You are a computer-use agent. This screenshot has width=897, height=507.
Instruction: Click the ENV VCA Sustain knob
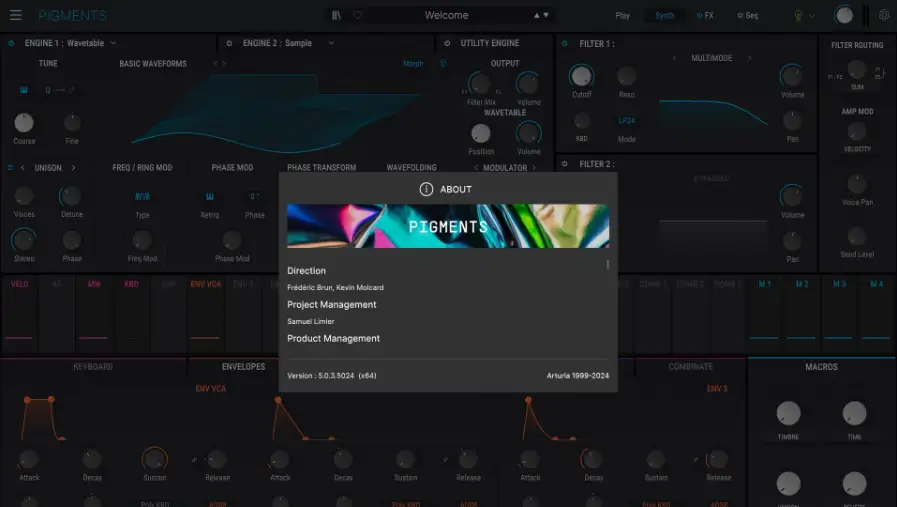click(x=154, y=459)
